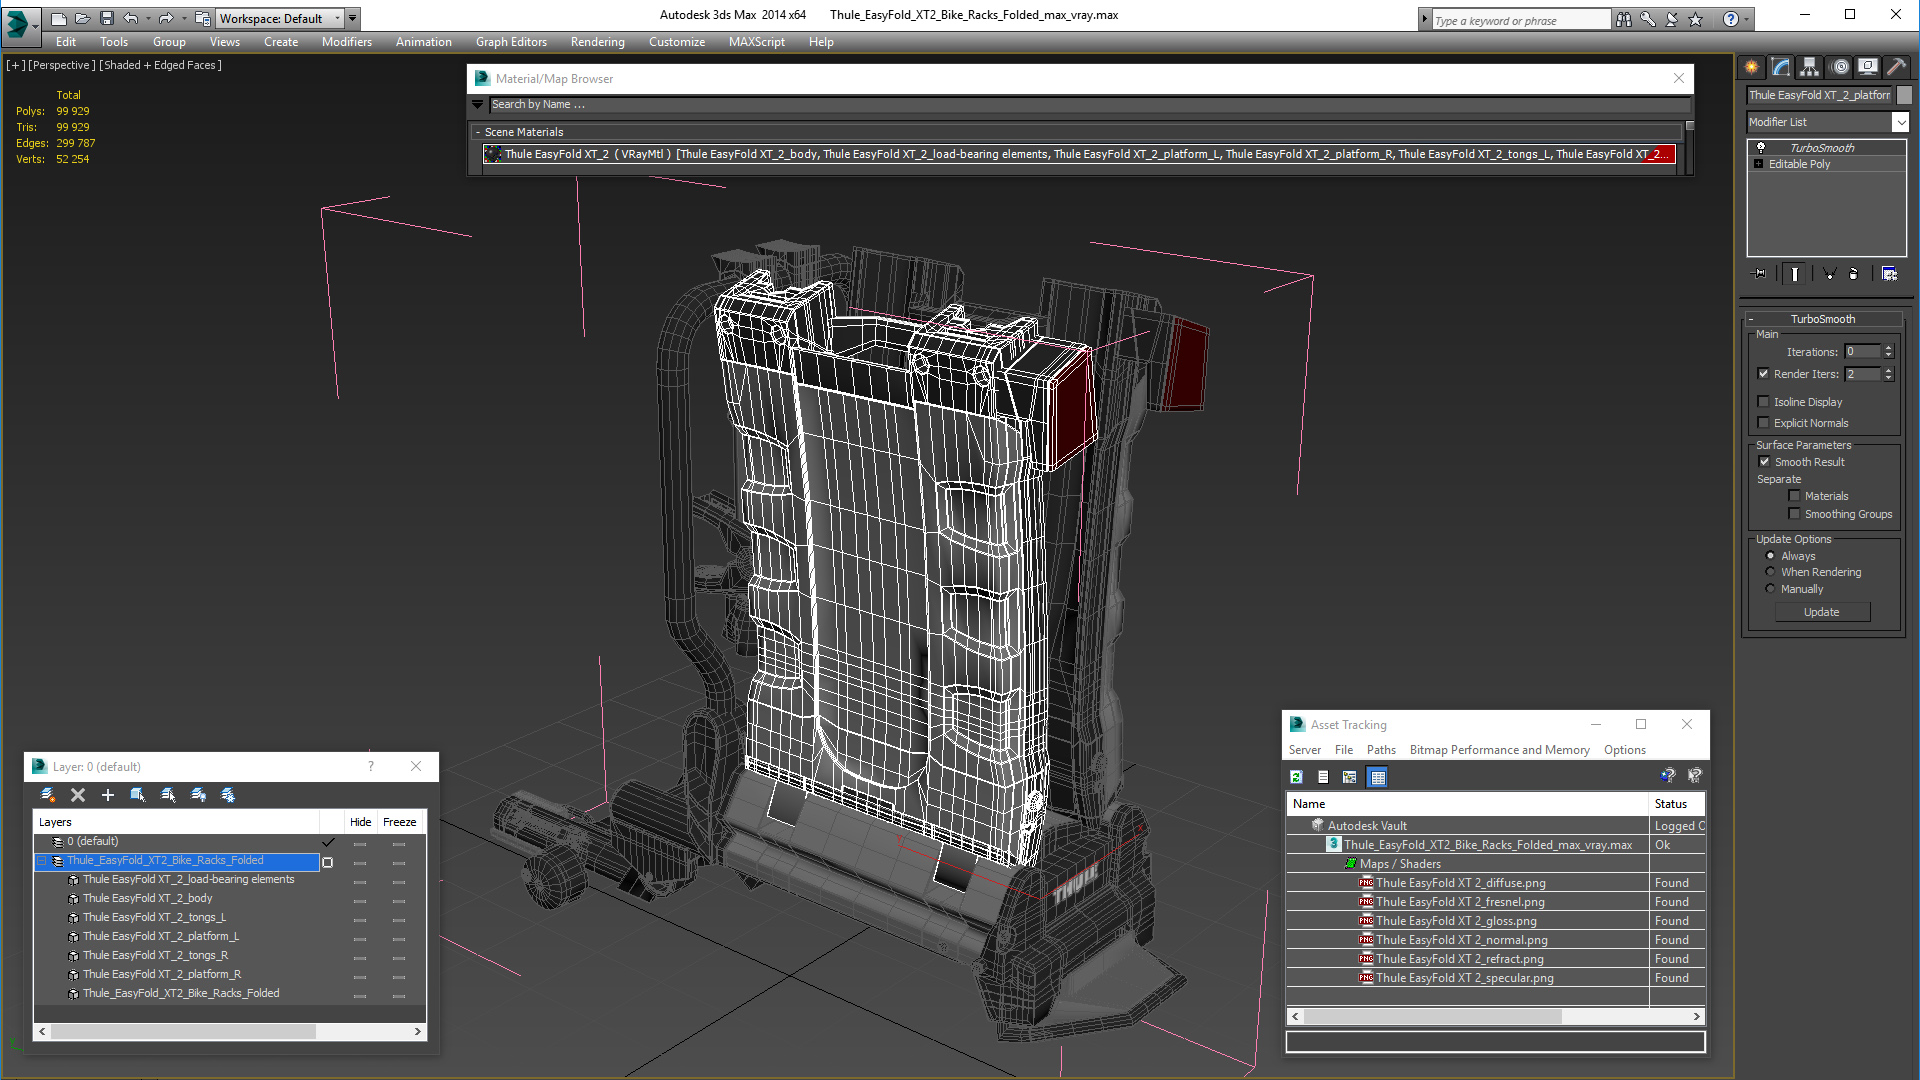Click the binoculars search icon
This screenshot has height=1080, width=1920.
[1624, 19]
